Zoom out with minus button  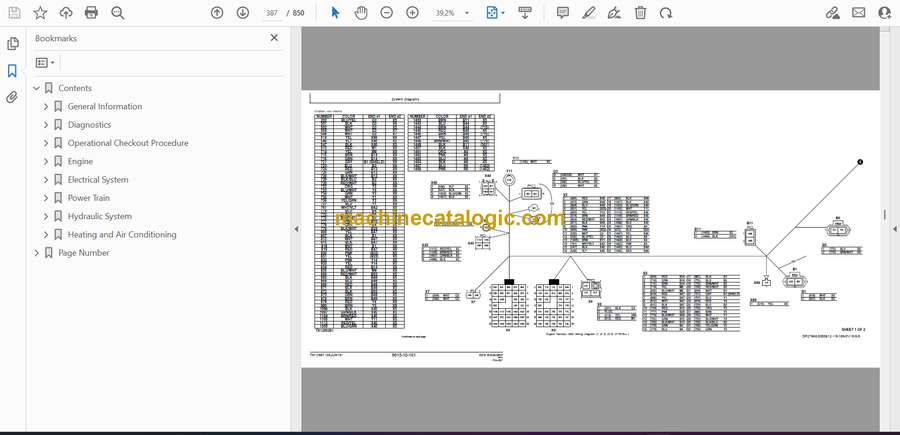click(x=386, y=13)
